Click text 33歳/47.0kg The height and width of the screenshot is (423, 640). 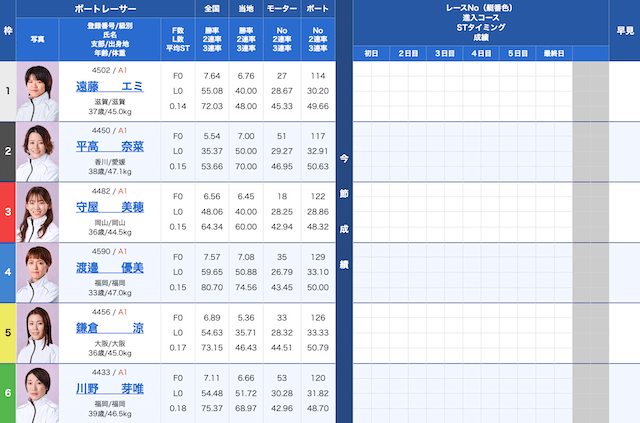tap(110, 293)
